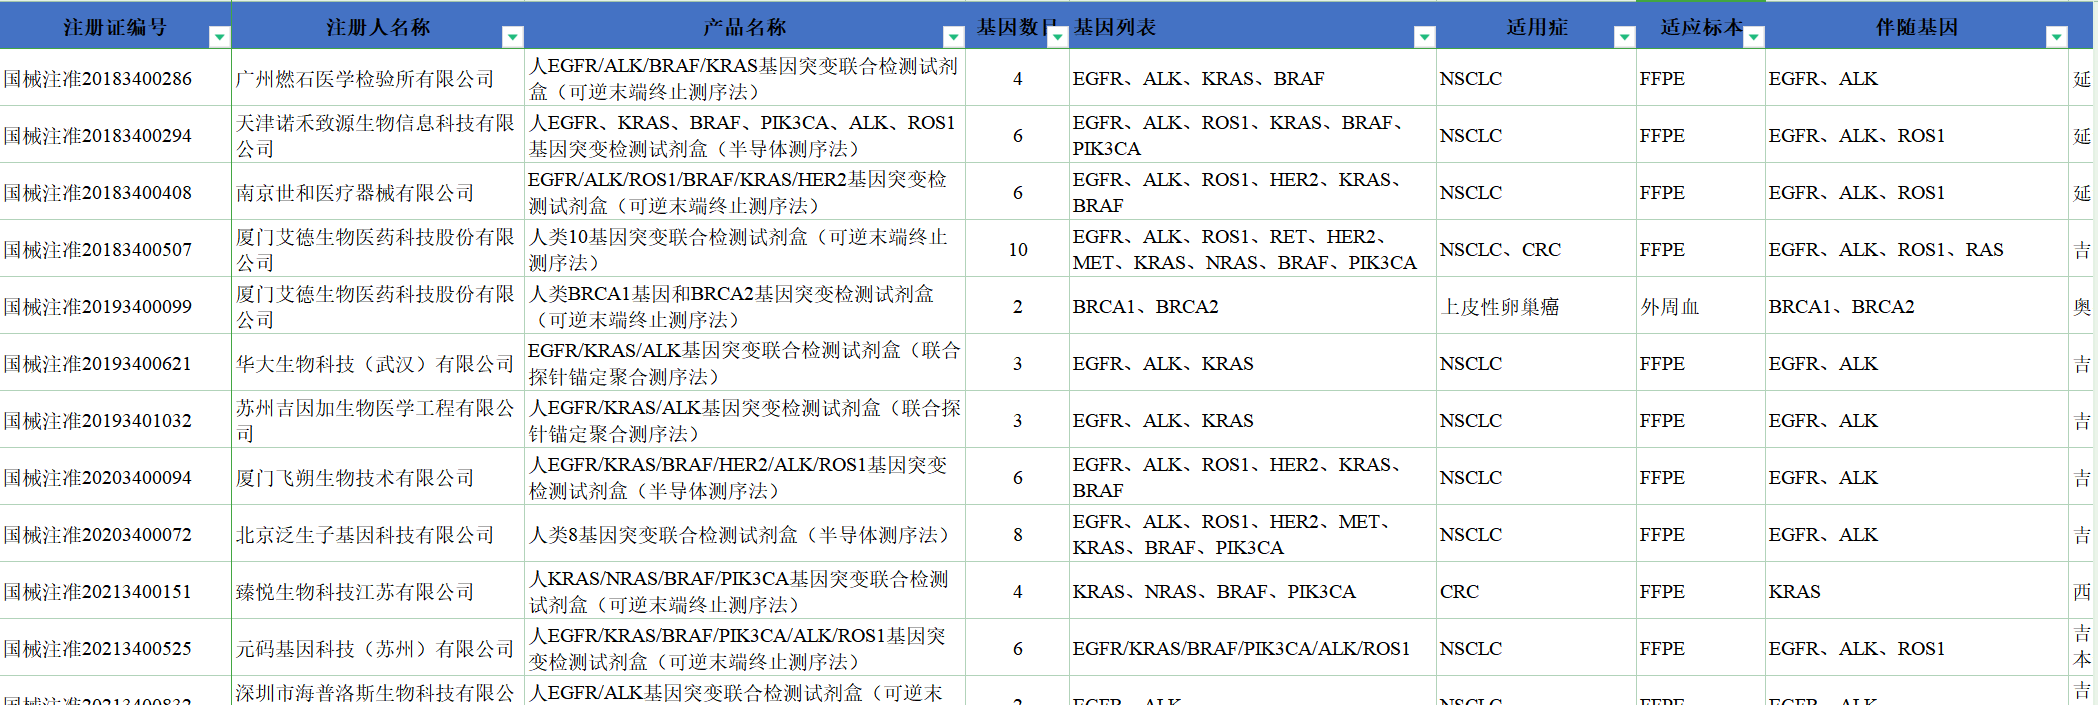The height and width of the screenshot is (705, 2098).
Task: Click gene list in row 国械注准20203400072
Action: click(1252, 534)
